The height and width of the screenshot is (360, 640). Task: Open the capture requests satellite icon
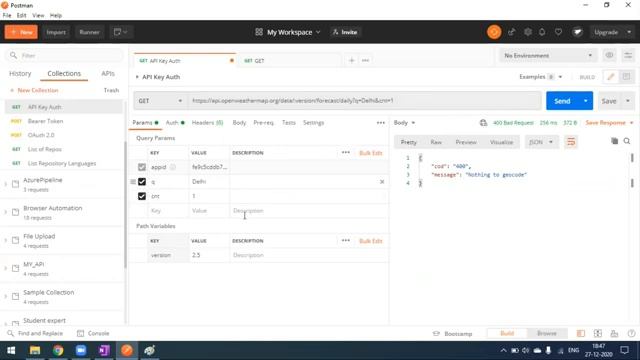pos(511,32)
